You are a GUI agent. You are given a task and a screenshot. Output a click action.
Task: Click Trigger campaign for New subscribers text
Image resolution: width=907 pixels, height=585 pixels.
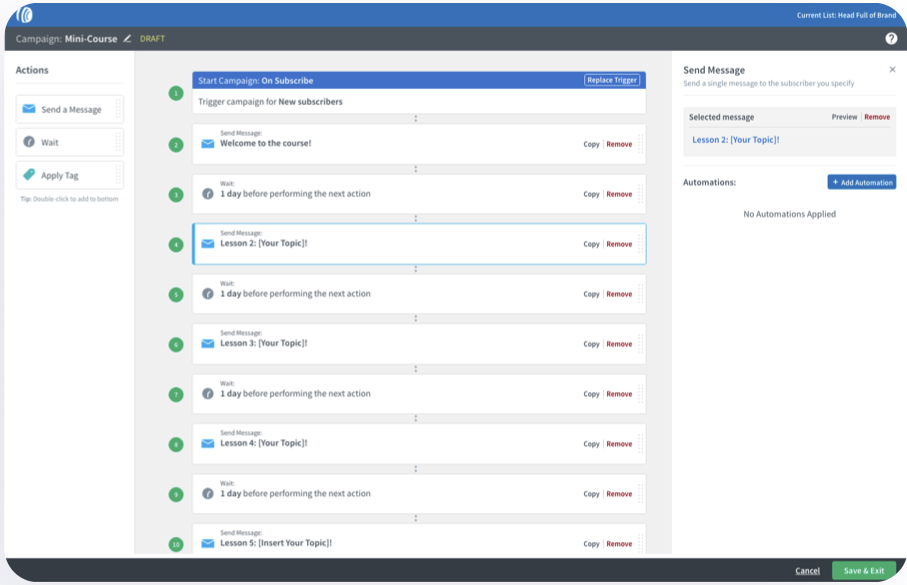click(x=270, y=102)
